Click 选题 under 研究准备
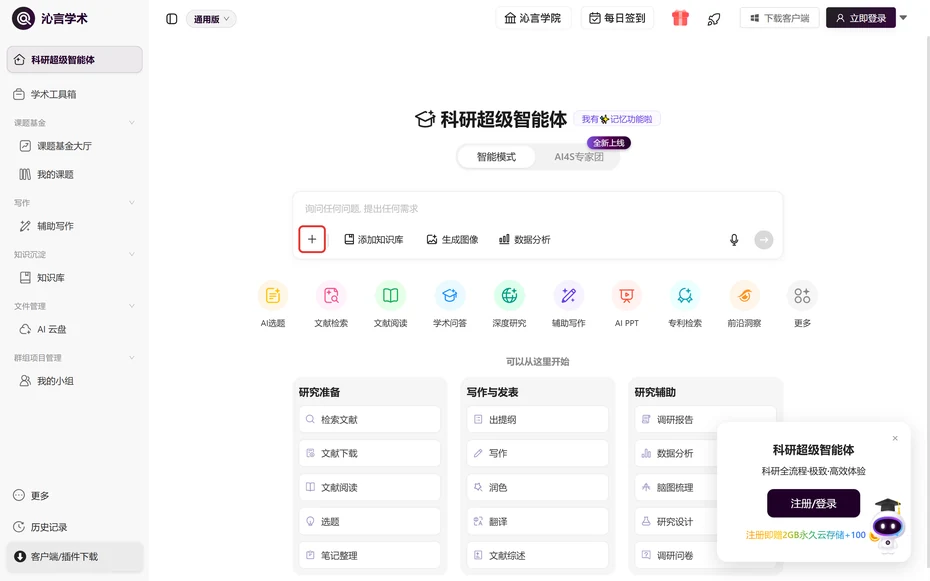Viewport: 930px width, 581px height. coord(370,522)
